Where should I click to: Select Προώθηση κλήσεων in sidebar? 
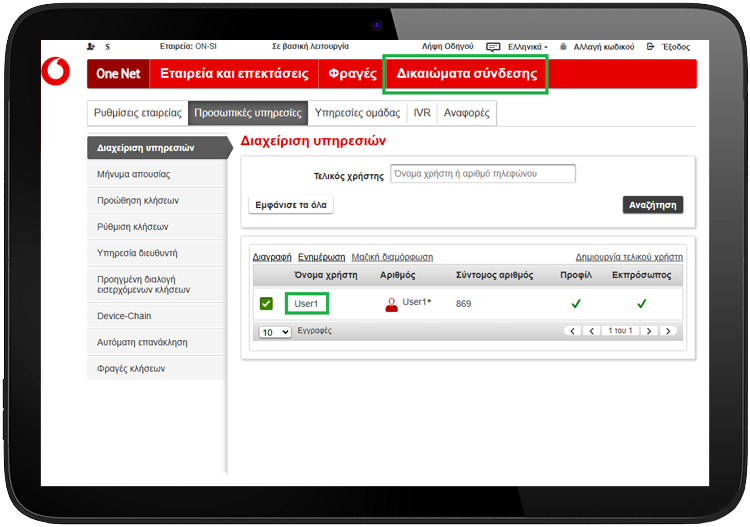(157, 200)
